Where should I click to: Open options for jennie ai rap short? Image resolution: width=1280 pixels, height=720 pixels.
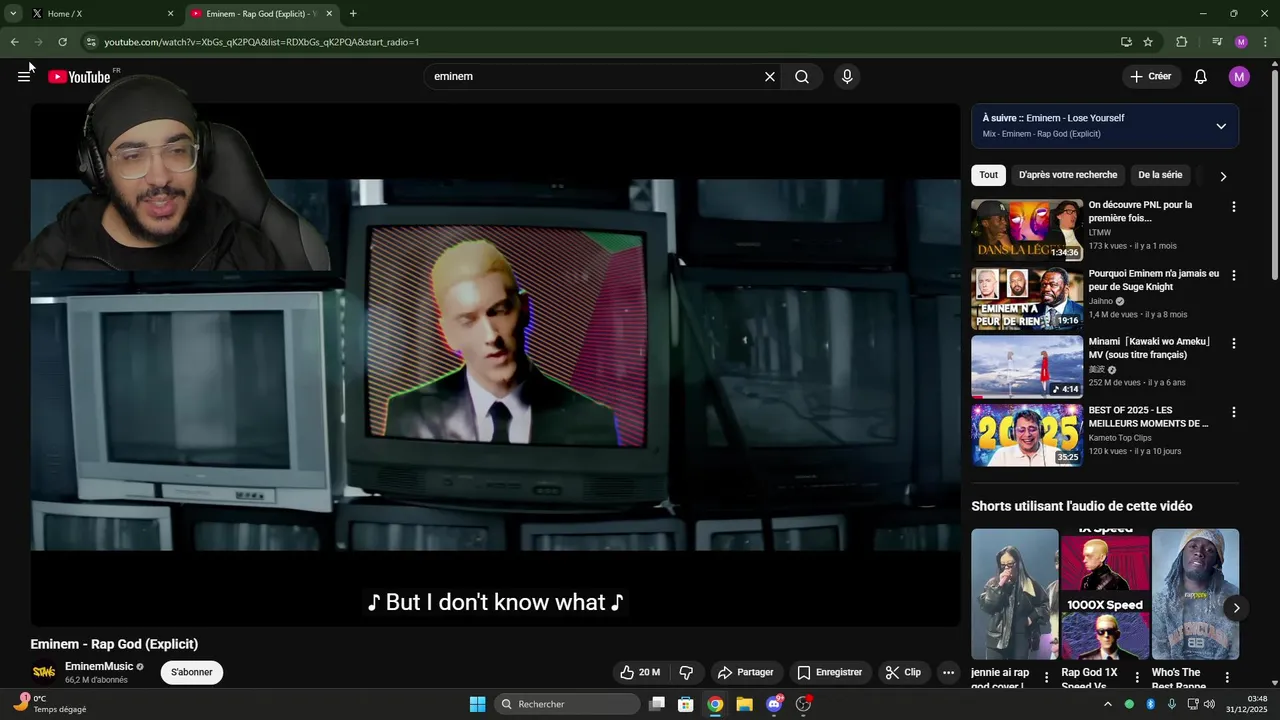[1047, 677]
